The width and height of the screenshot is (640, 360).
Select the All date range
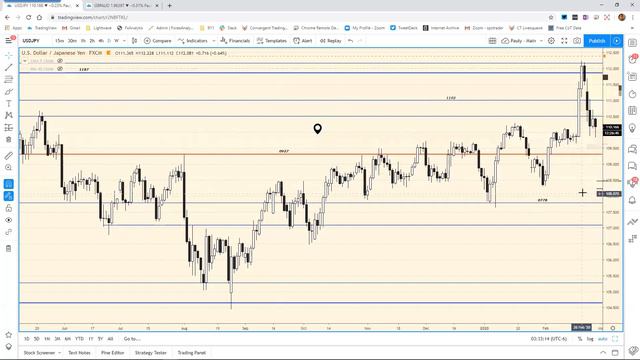tap(110, 339)
